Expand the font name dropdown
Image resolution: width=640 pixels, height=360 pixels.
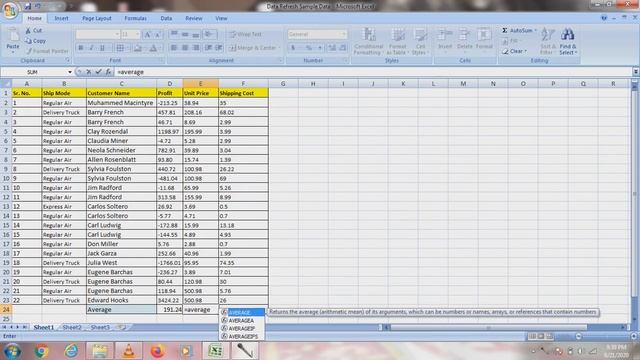coord(117,34)
